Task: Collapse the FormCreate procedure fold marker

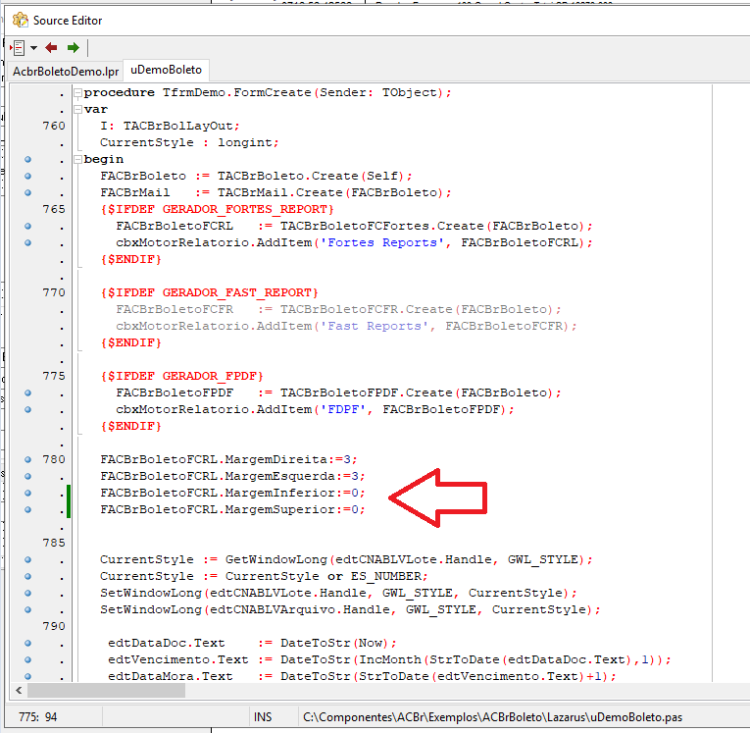Action: [78, 93]
